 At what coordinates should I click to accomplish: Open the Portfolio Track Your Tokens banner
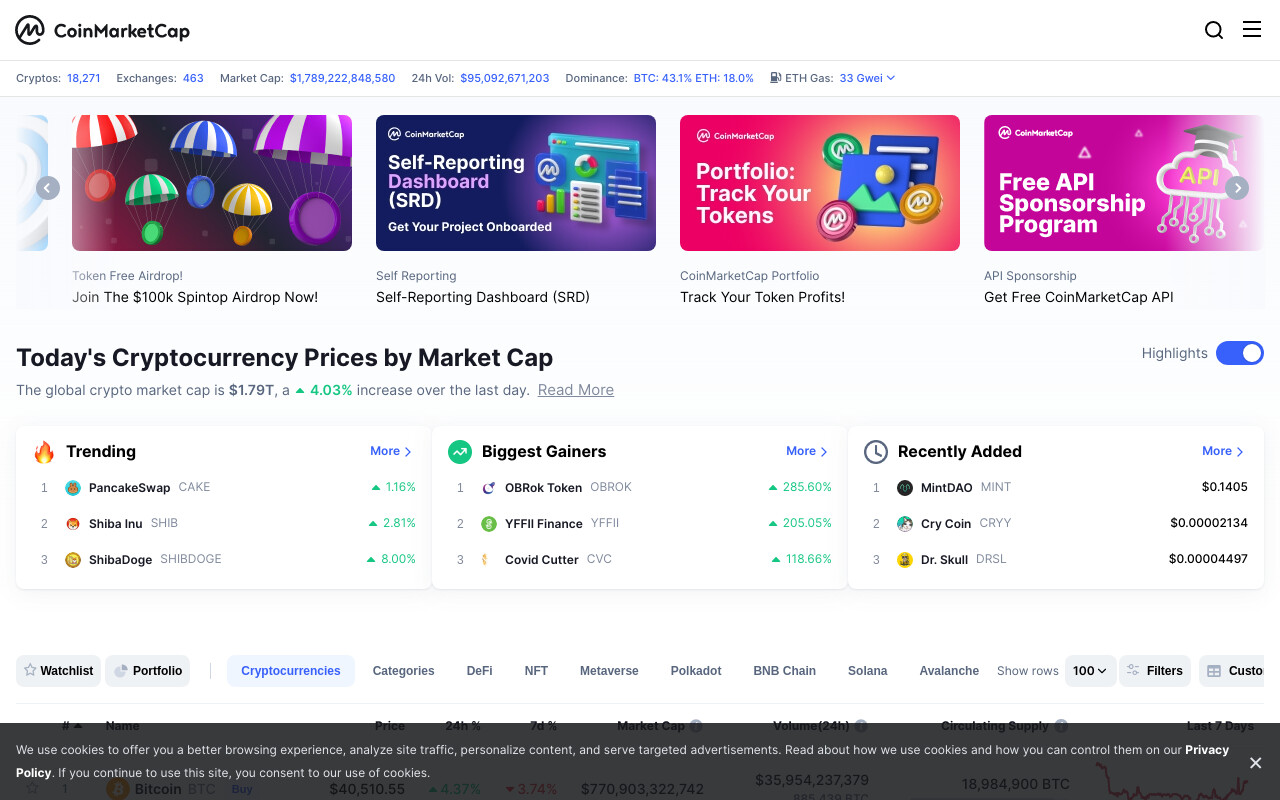820,183
